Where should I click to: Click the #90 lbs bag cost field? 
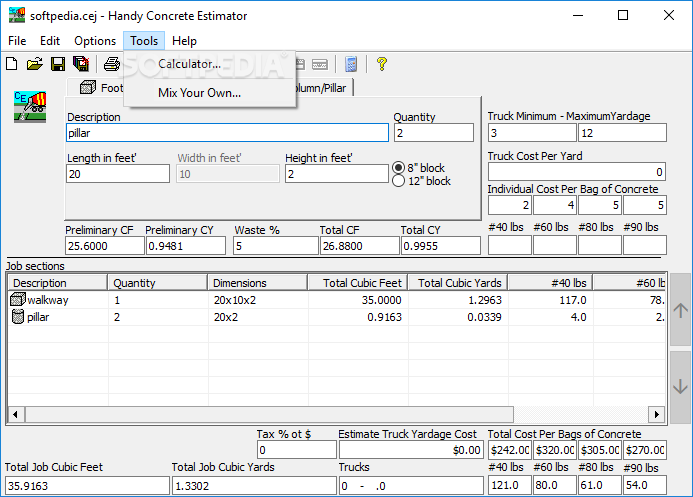click(x=645, y=205)
